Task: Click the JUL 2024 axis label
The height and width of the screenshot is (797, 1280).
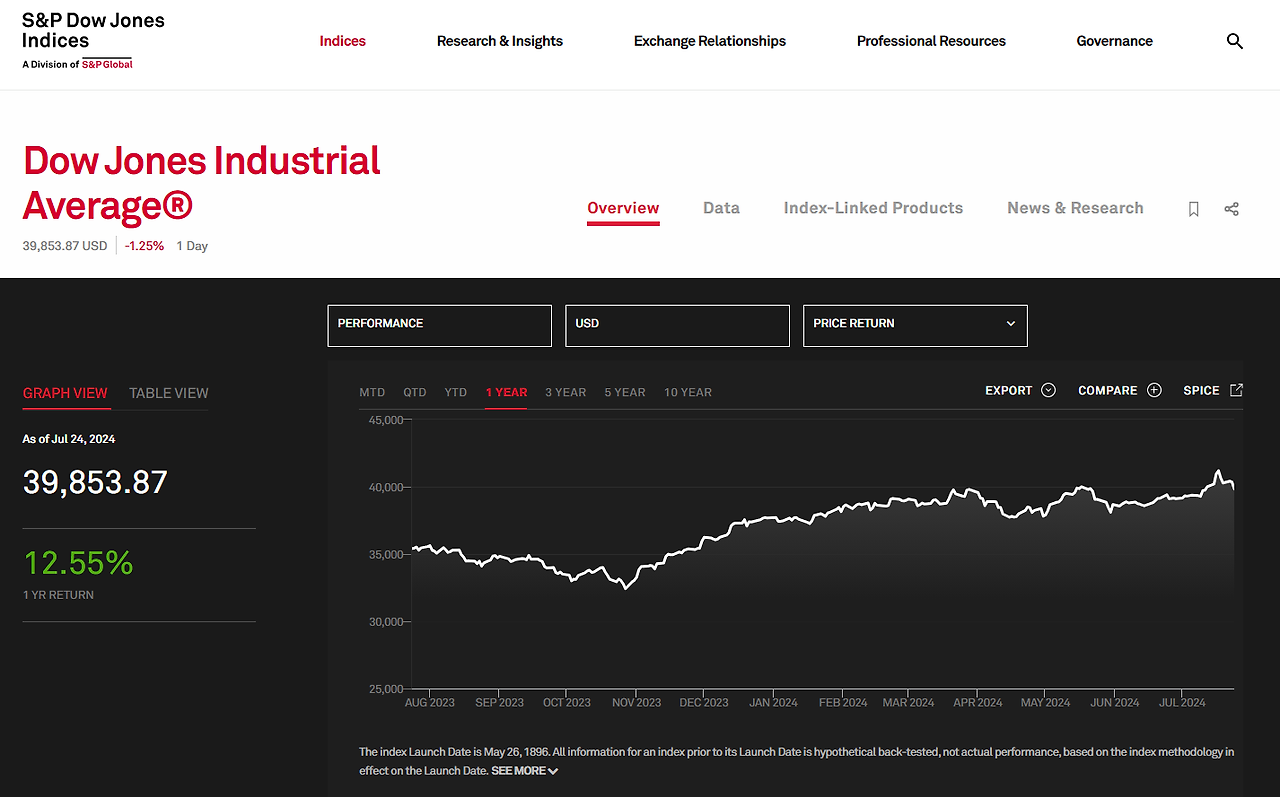Action: pyautogui.click(x=1181, y=702)
